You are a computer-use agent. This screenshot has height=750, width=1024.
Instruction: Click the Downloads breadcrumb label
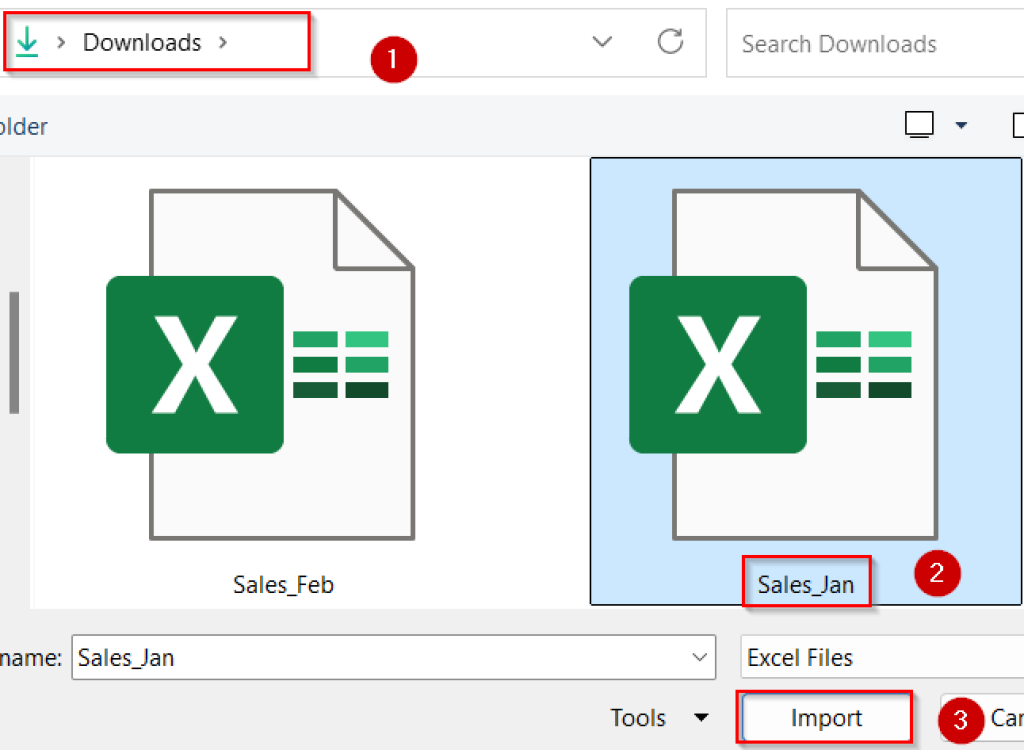pyautogui.click(x=141, y=42)
